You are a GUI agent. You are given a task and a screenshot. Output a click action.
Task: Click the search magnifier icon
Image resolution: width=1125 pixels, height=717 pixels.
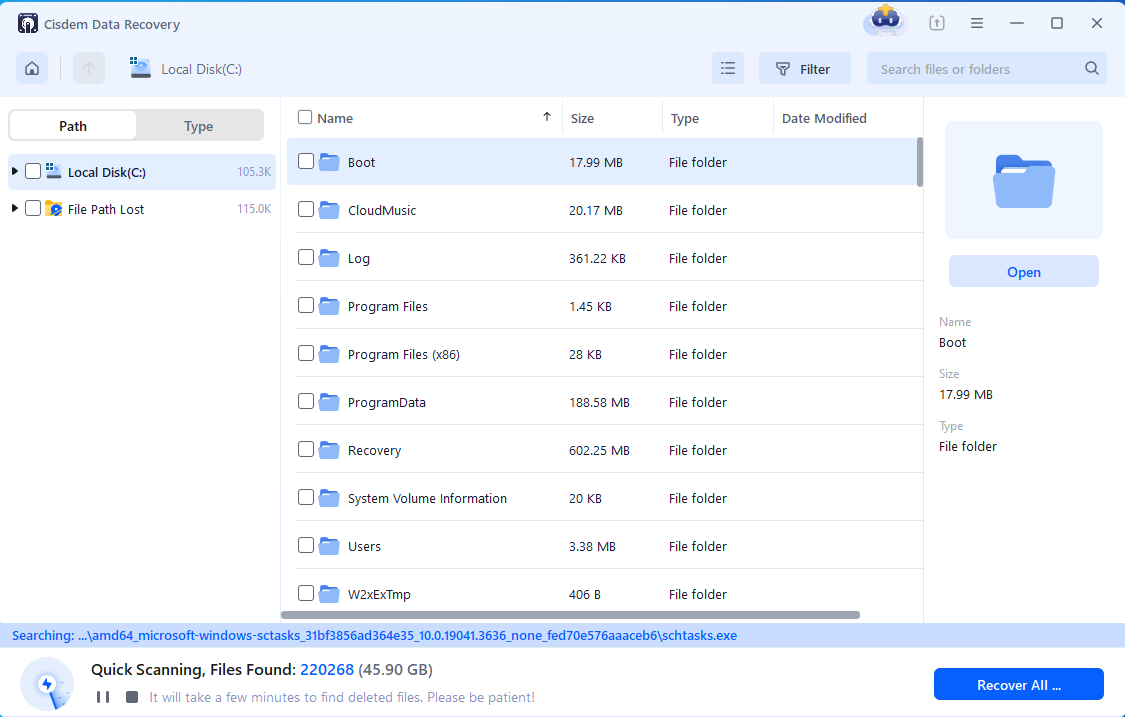(x=1091, y=69)
